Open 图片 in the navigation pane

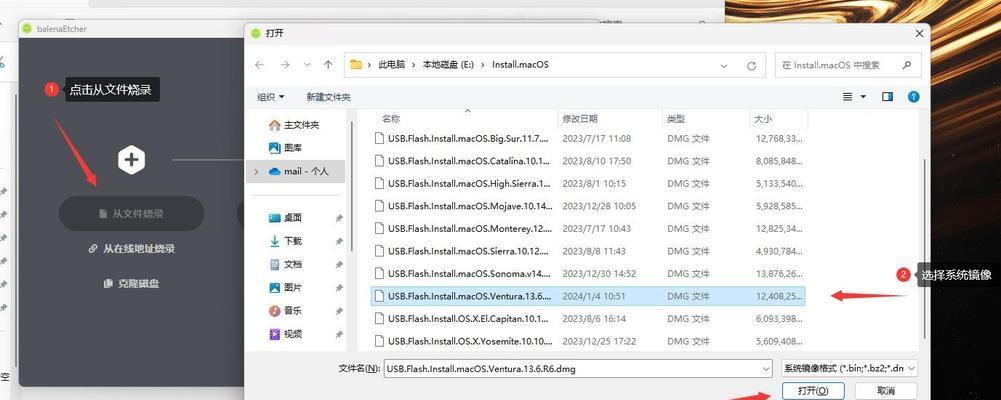(x=286, y=288)
